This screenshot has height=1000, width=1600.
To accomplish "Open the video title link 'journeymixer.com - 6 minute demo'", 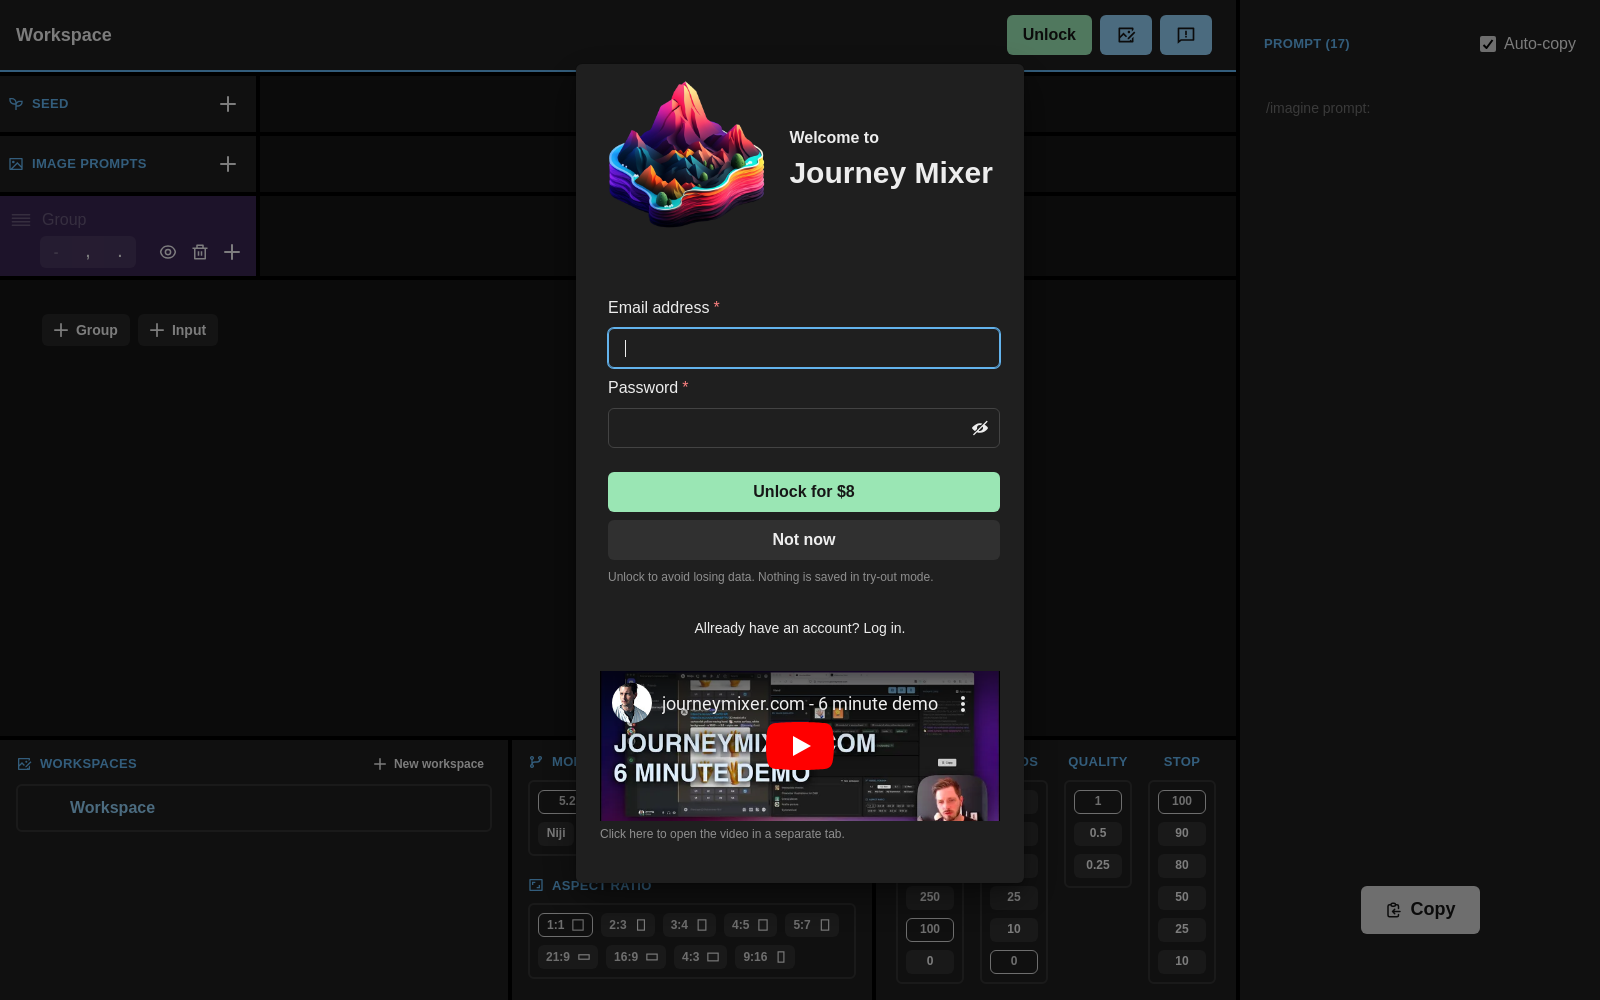I will (x=800, y=704).
